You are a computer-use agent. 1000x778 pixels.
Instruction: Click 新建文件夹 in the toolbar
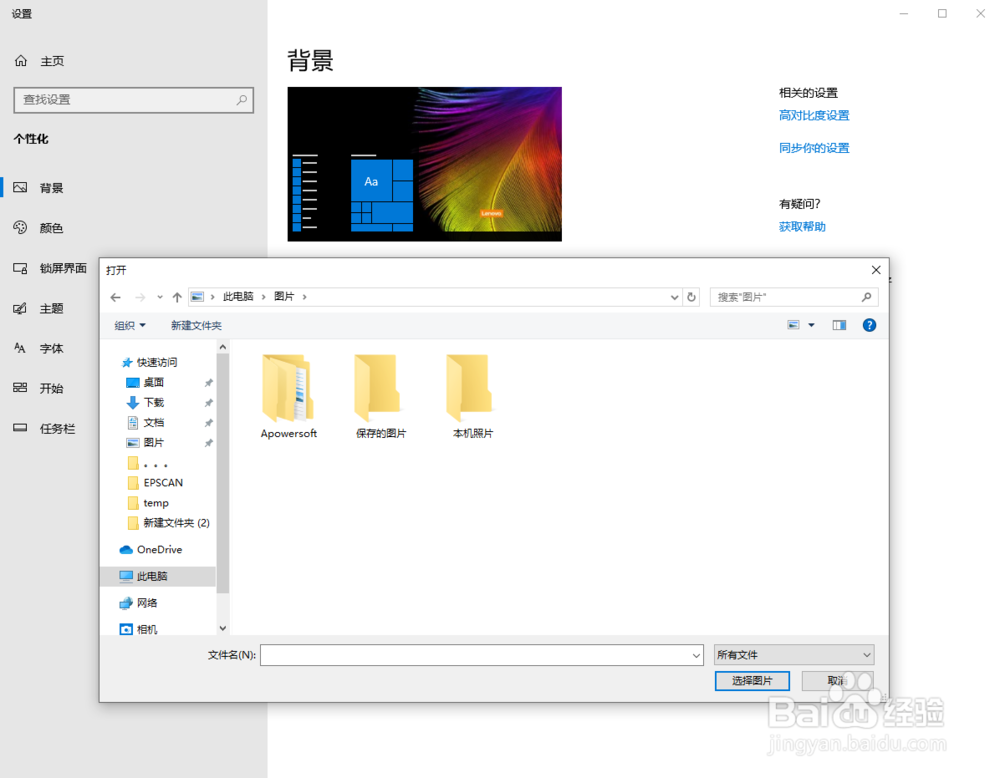coord(196,325)
